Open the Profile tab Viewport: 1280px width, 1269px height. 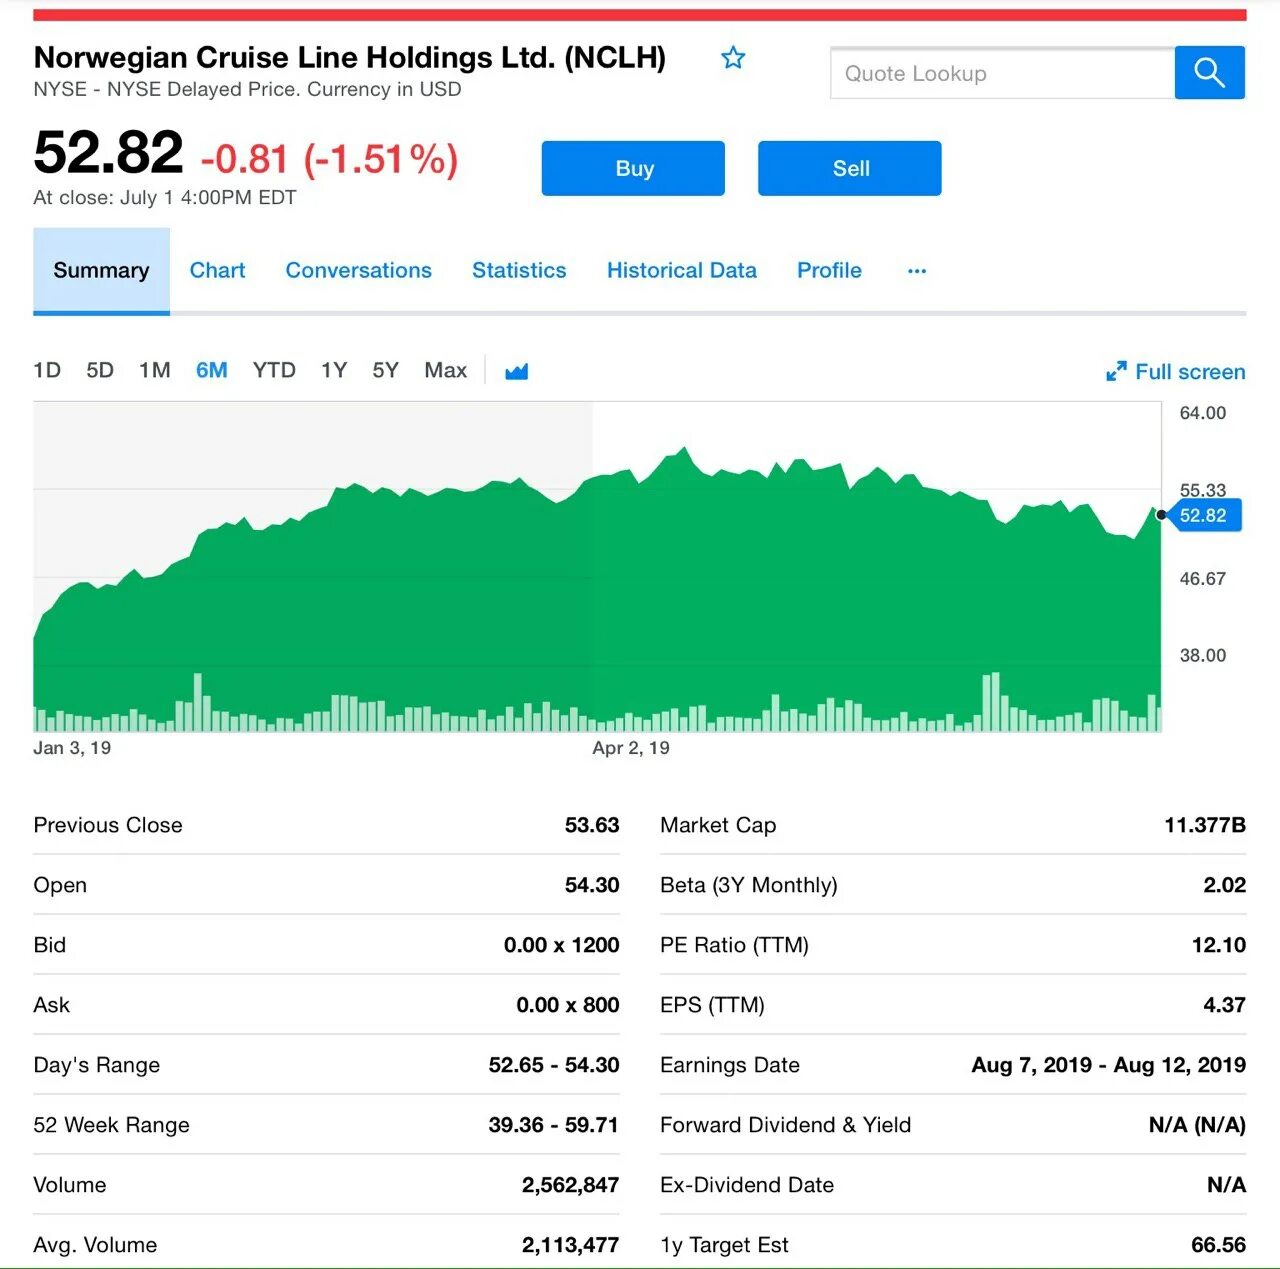coord(829,271)
